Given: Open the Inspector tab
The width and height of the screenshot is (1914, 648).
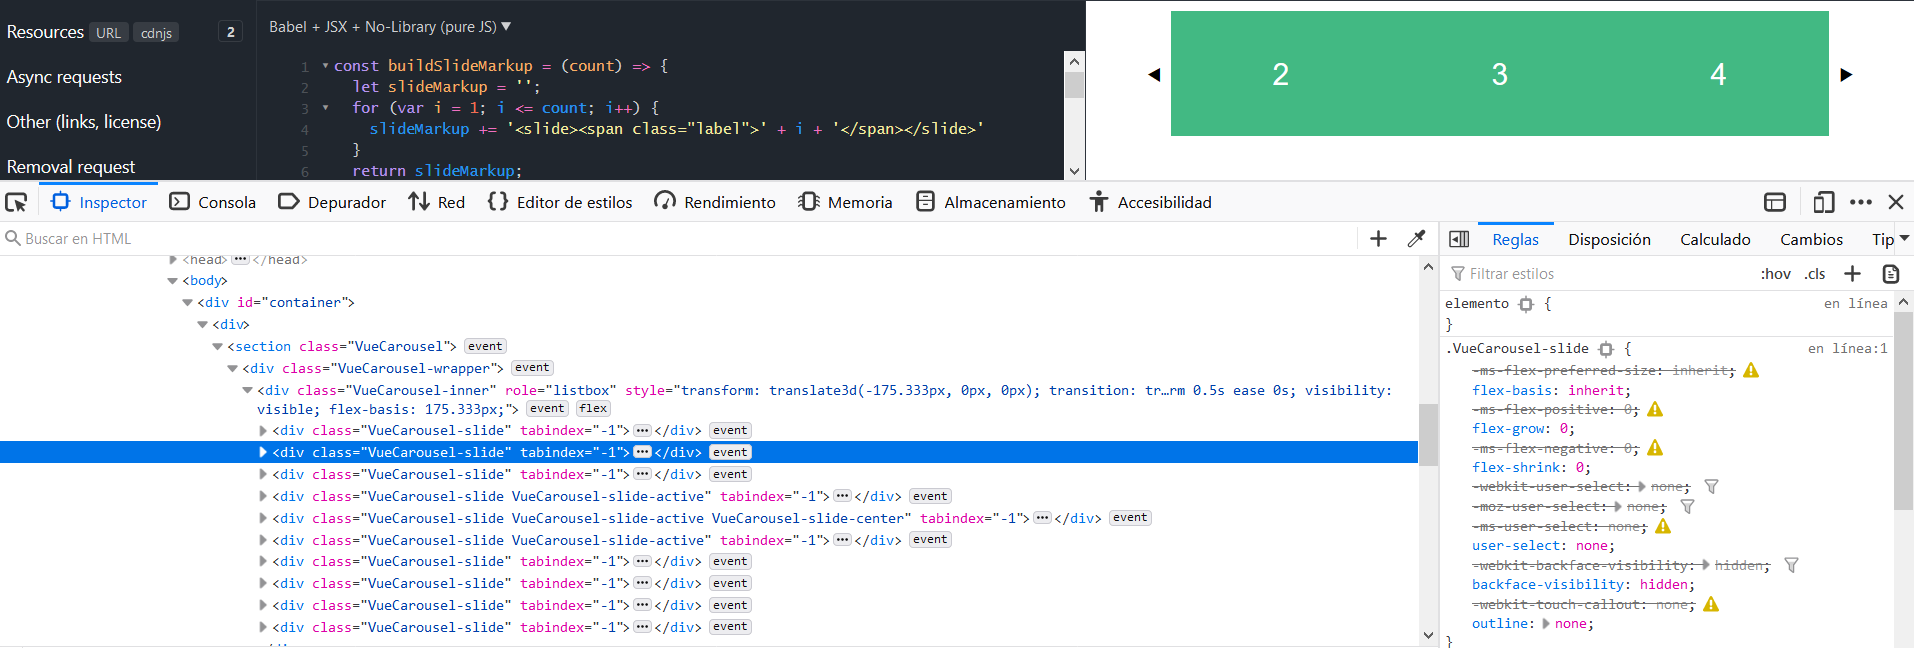Looking at the screenshot, I should tap(99, 202).
